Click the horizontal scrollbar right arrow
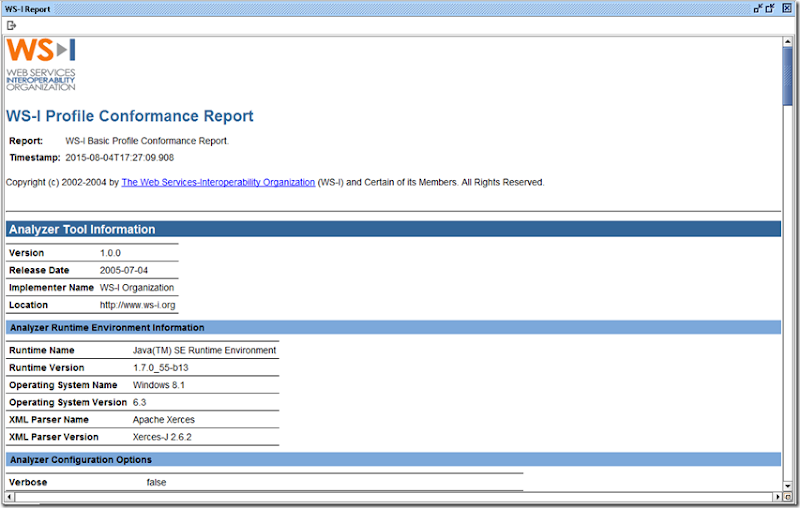Viewport: 800px width, 508px height. click(x=778, y=496)
